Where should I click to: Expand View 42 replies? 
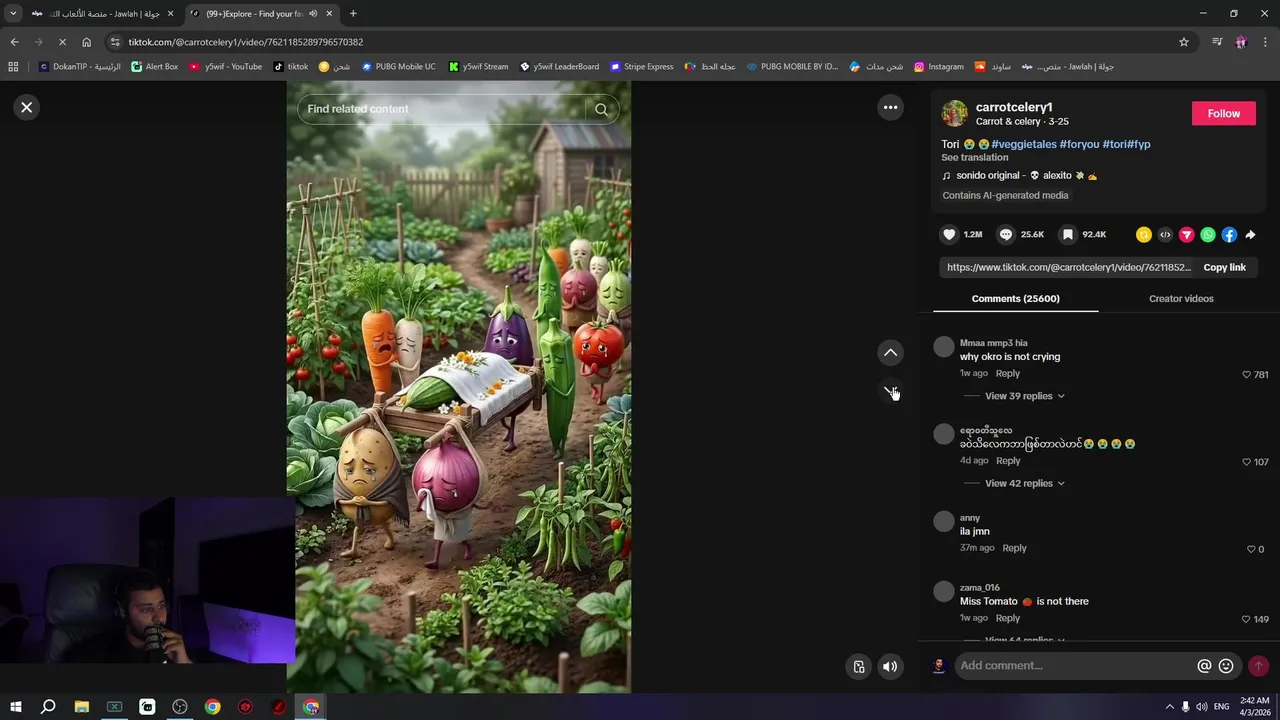point(1024,483)
